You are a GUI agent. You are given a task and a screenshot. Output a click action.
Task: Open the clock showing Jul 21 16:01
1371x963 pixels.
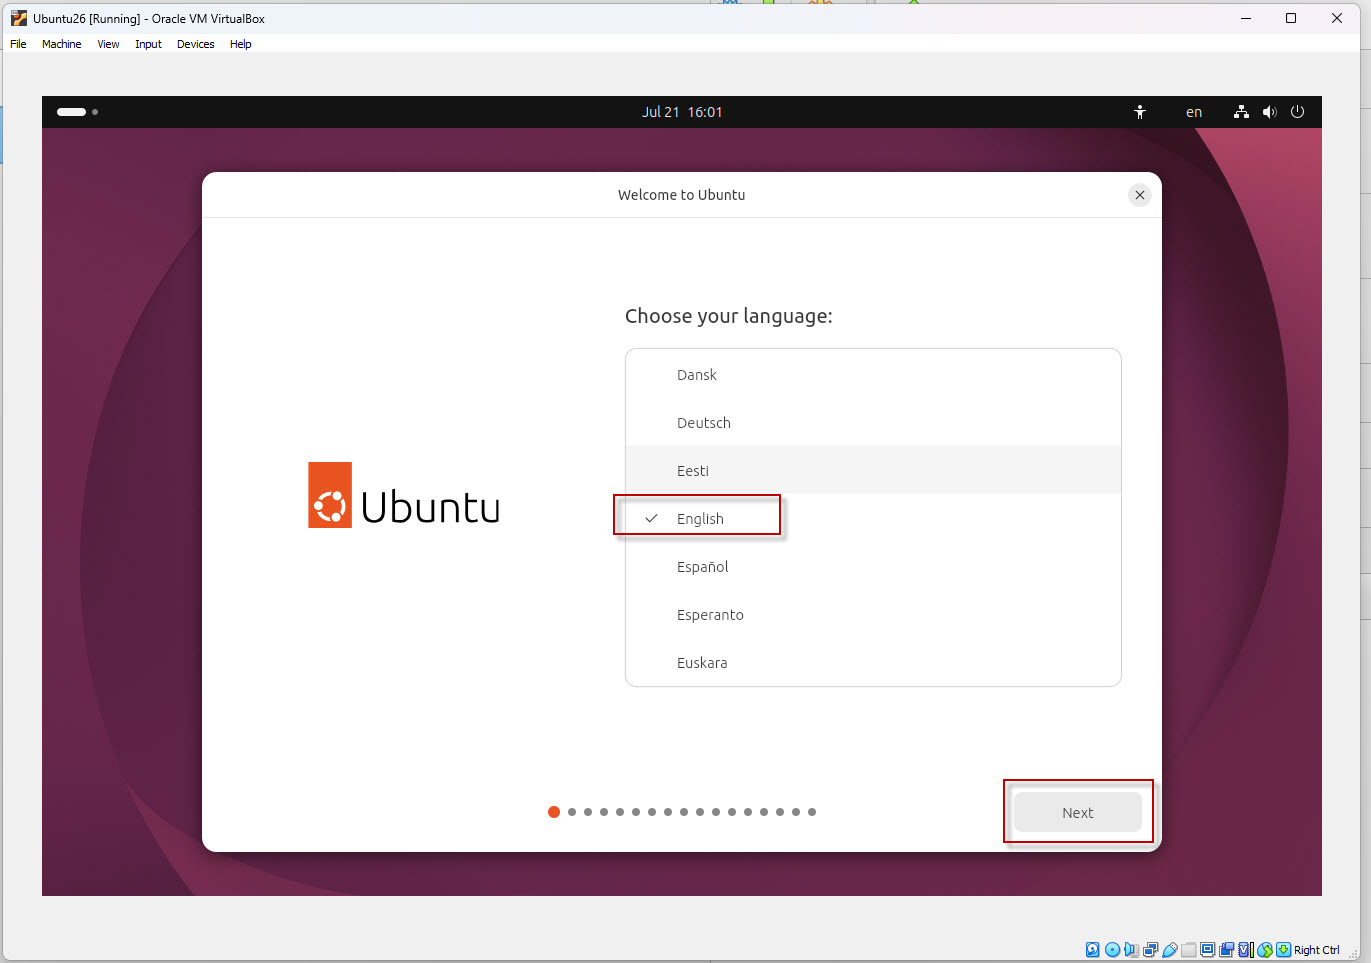point(682,112)
